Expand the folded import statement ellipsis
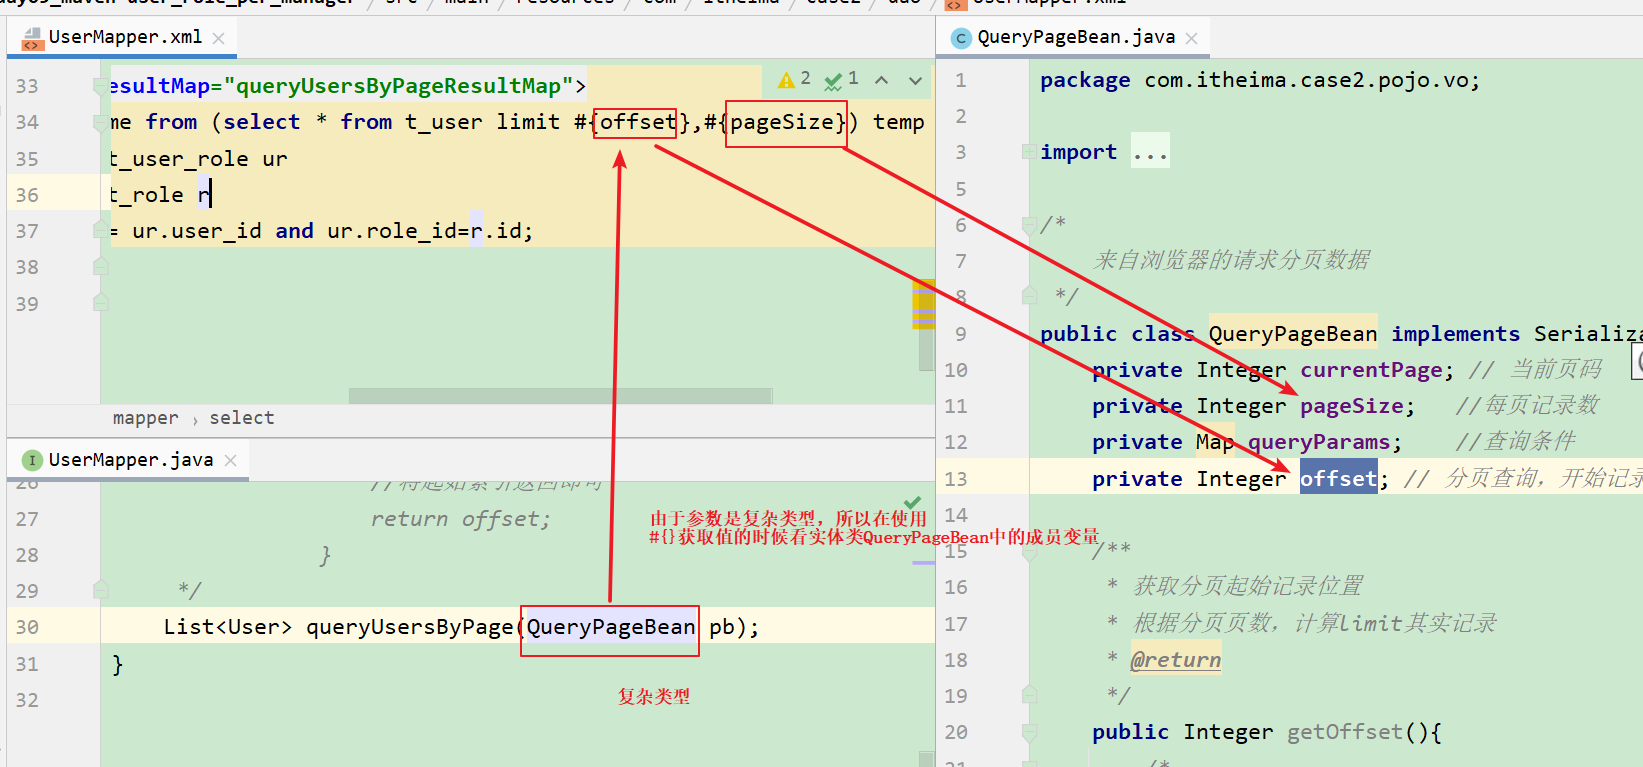Screen dimensions: 1643x767 [x=1150, y=152]
